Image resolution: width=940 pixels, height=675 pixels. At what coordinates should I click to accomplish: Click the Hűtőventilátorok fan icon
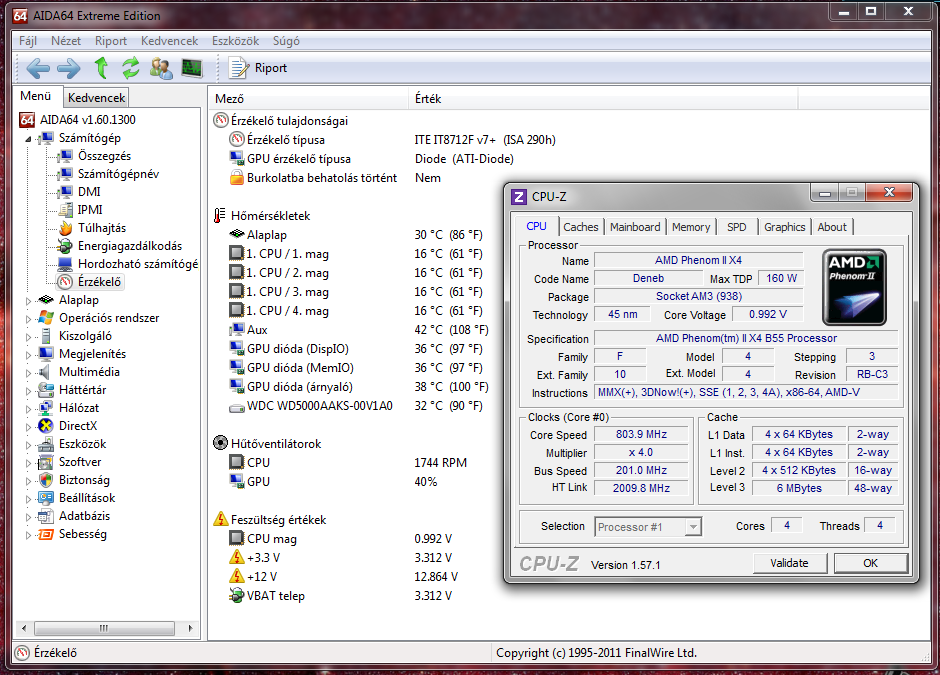click(x=221, y=444)
